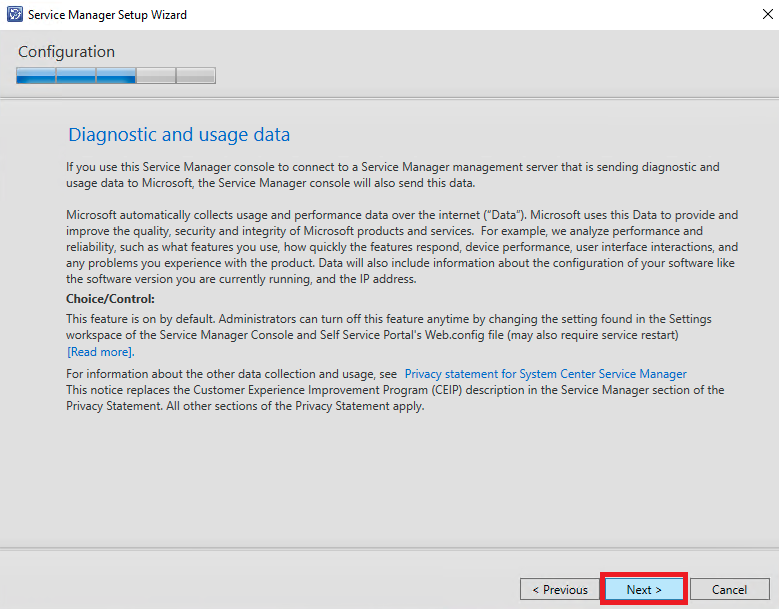Screen dimensions: 779x609
Task: Open Privacy statement for System Center link
Action: (x=545, y=374)
